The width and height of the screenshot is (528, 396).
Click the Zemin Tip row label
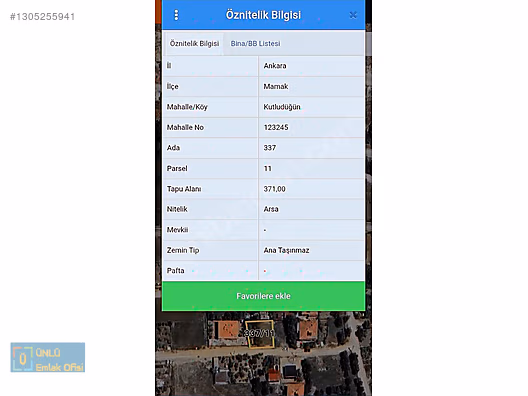click(x=183, y=250)
